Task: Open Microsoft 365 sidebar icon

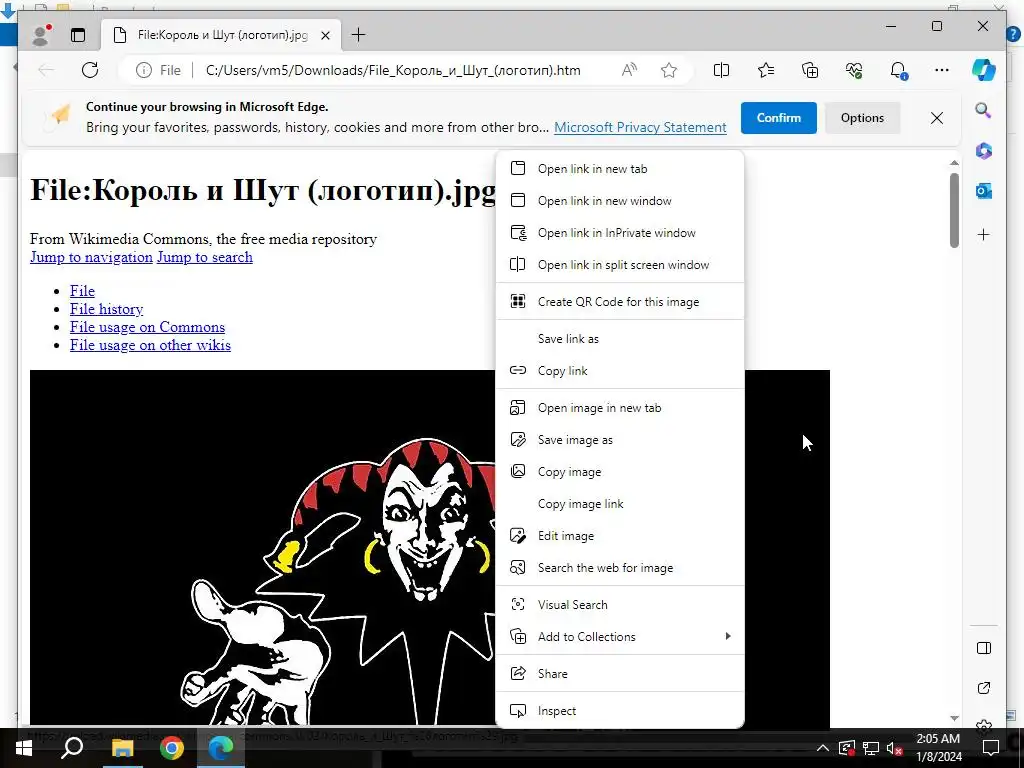Action: tap(984, 151)
